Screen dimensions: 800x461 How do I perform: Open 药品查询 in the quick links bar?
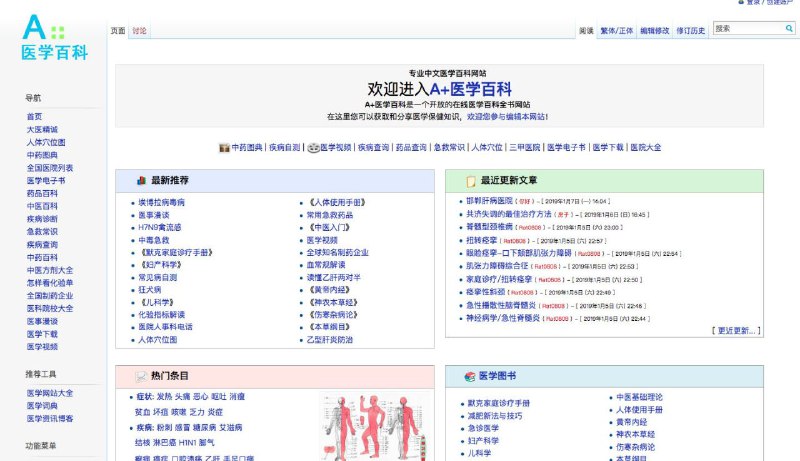(x=411, y=147)
